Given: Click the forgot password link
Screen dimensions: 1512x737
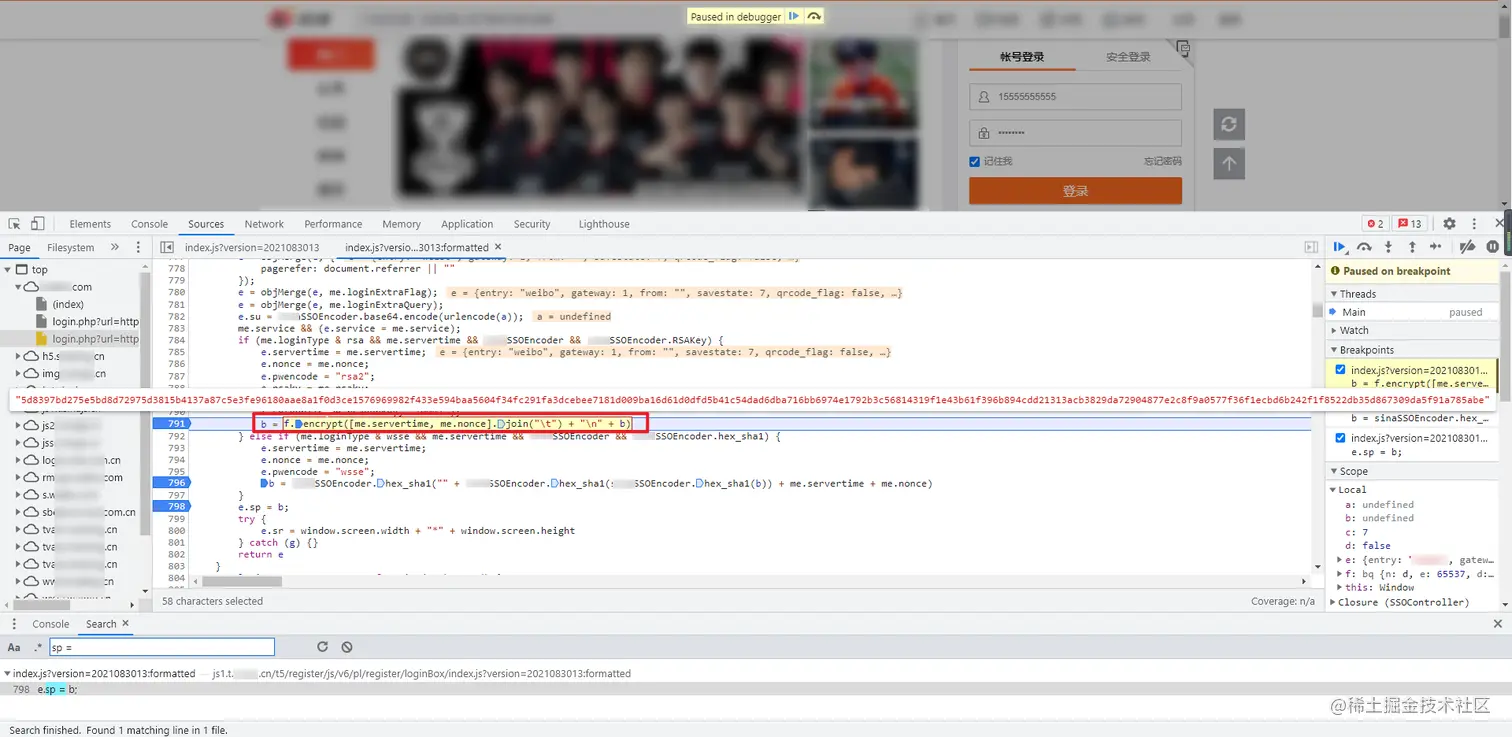Looking at the screenshot, I should pyautogui.click(x=1163, y=161).
